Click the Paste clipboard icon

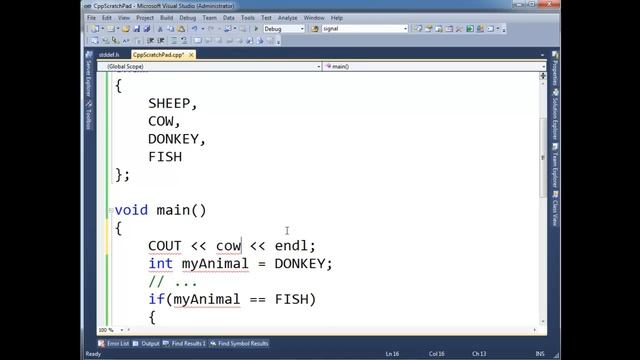[x=180, y=29]
